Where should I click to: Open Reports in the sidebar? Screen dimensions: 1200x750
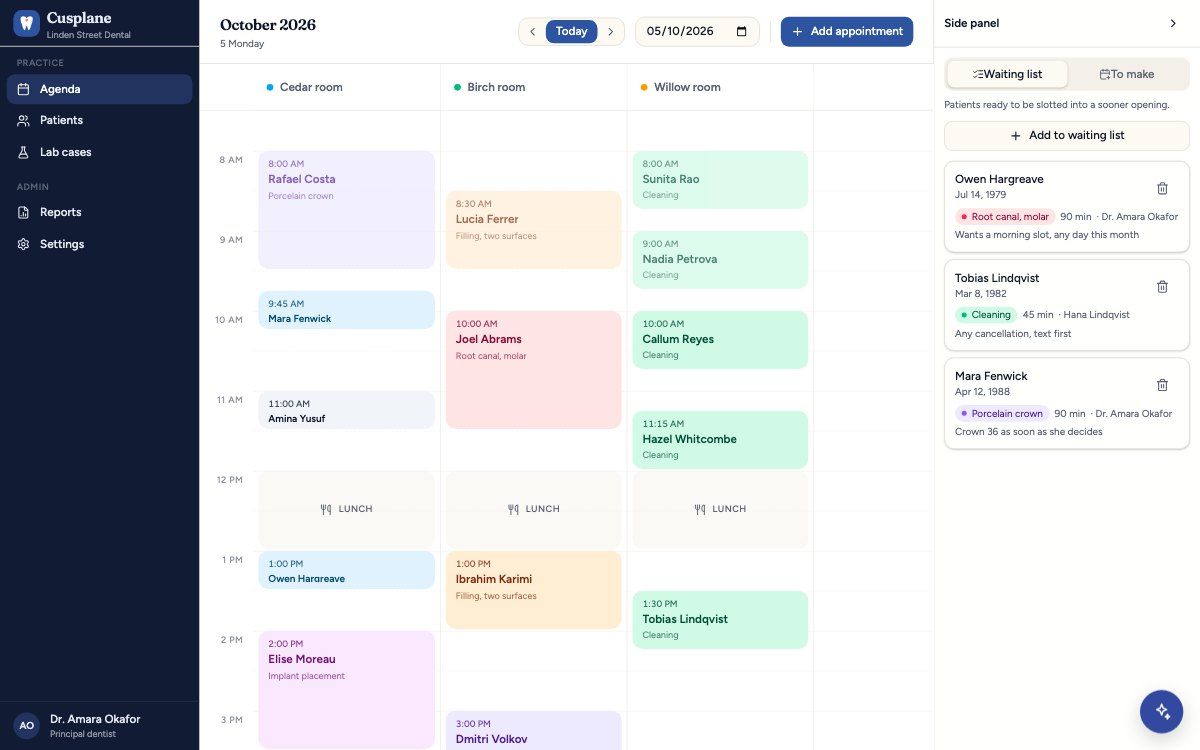pyautogui.click(x=99, y=212)
